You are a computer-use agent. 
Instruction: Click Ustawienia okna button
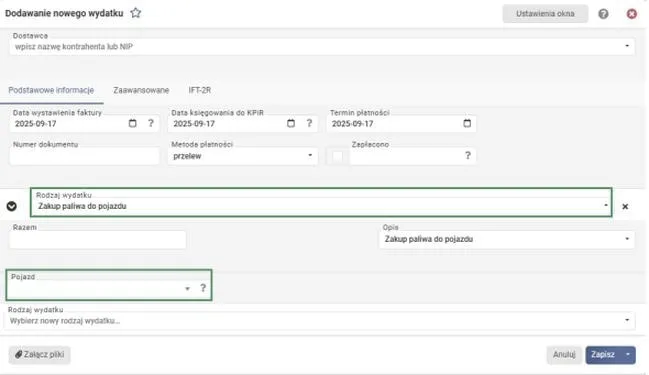click(545, 14)
